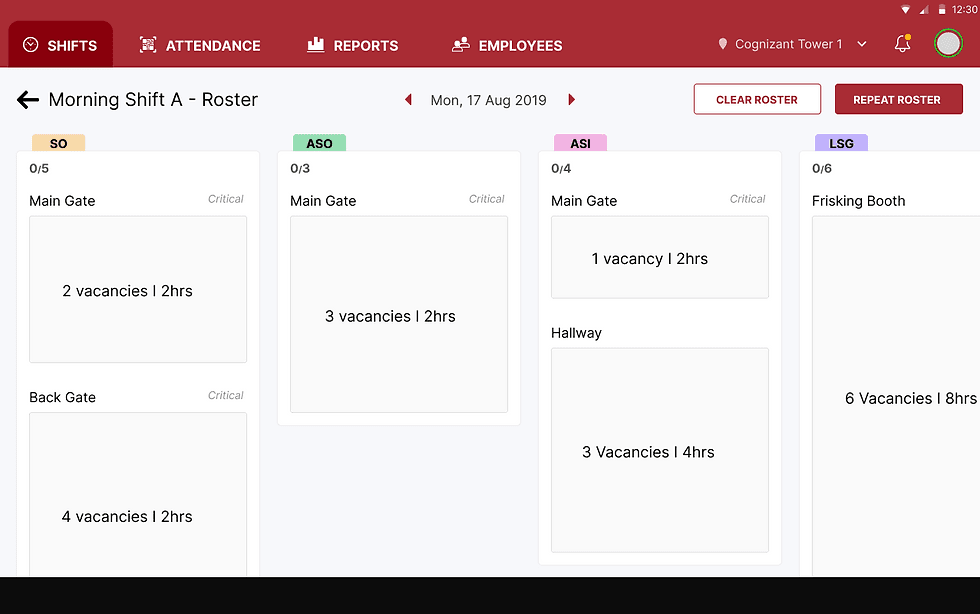Open ASO Main Gate 3 vacancies slot
The height and width of the screenshot is (614, 980).
click(x=399, y=315)
